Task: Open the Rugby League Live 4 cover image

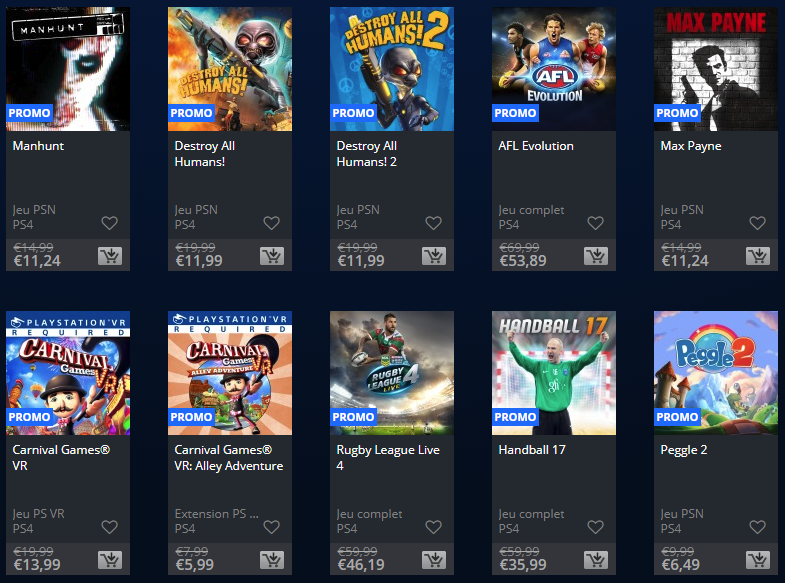Action: (x=392, y=373)
